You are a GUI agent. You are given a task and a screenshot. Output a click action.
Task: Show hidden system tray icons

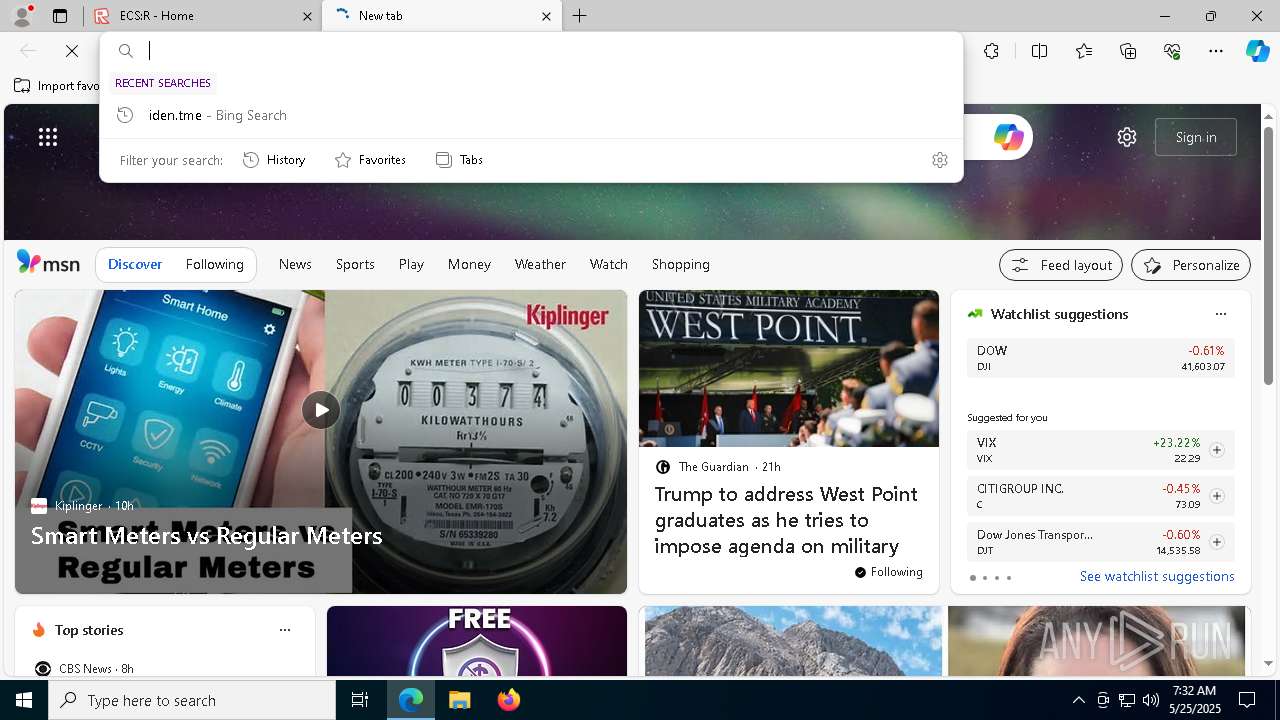point(1078,700)
